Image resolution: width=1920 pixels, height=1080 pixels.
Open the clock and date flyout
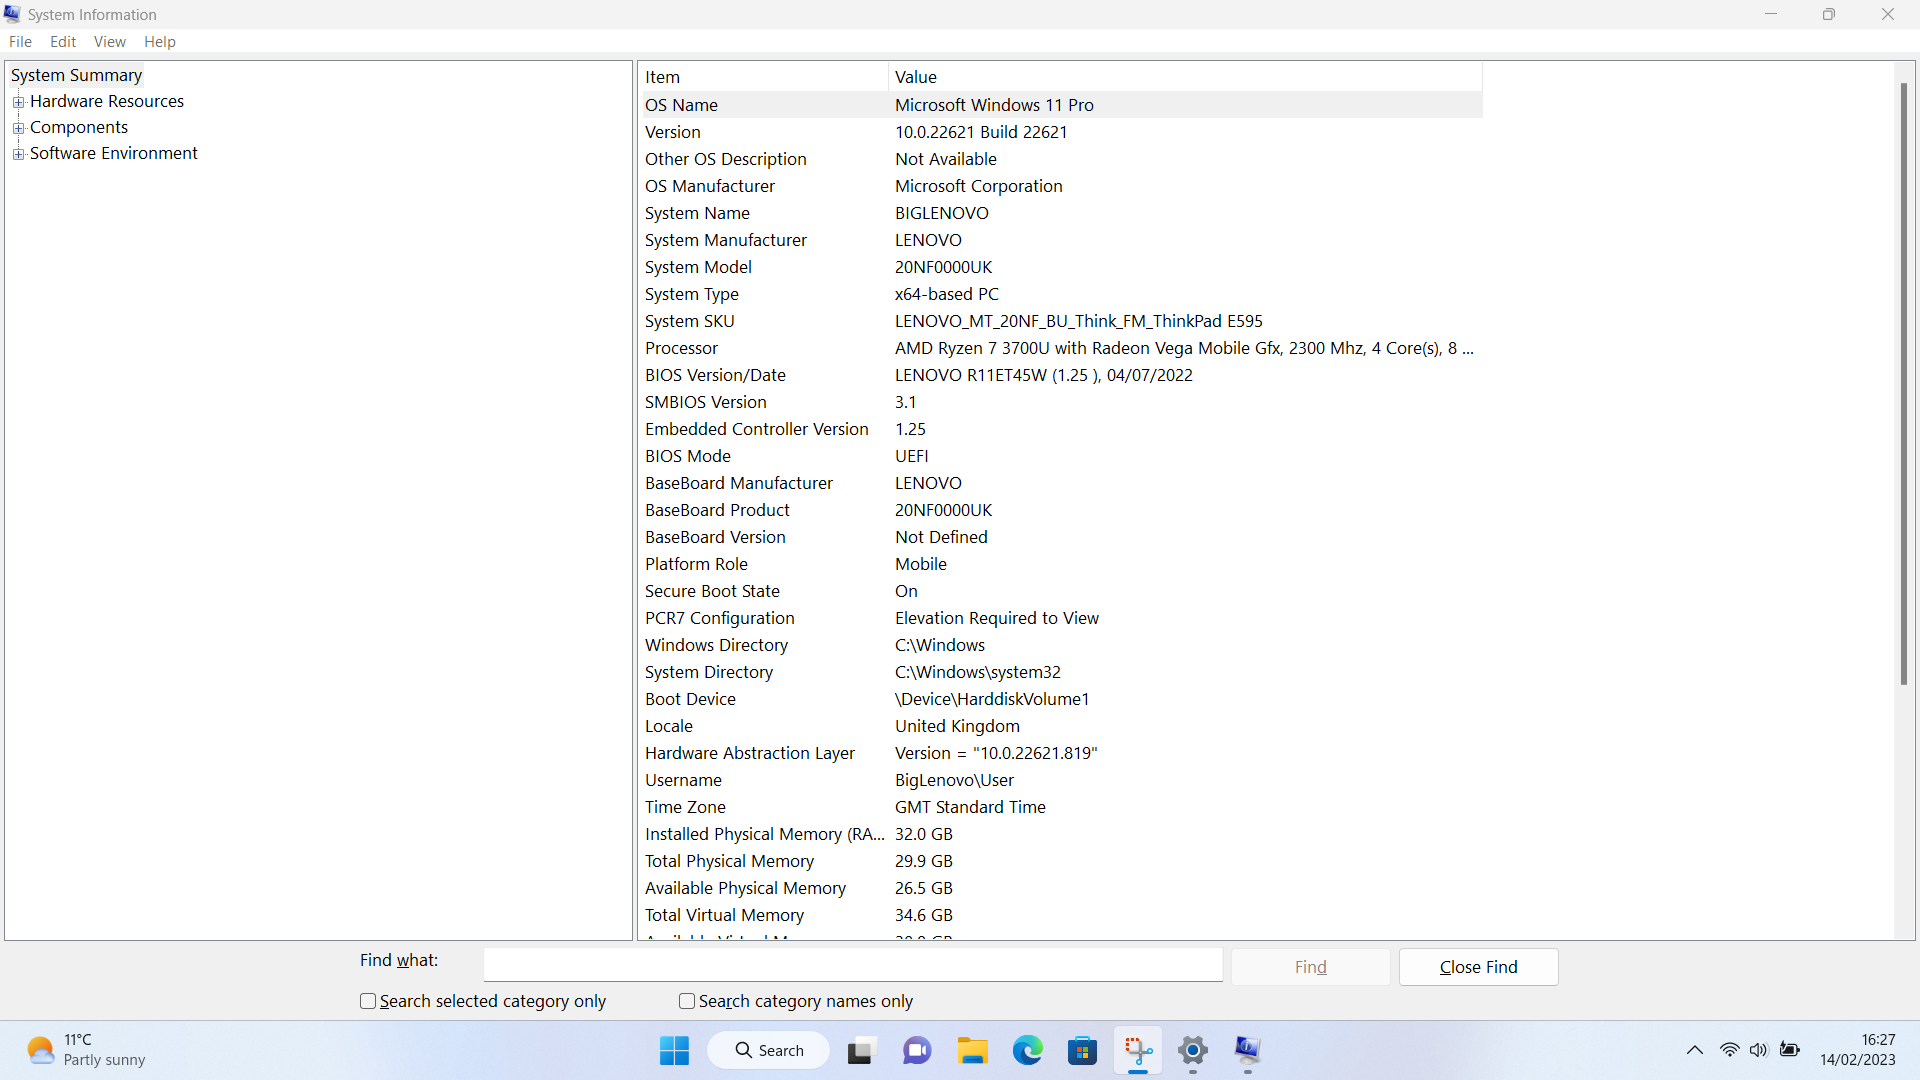1858,1050
